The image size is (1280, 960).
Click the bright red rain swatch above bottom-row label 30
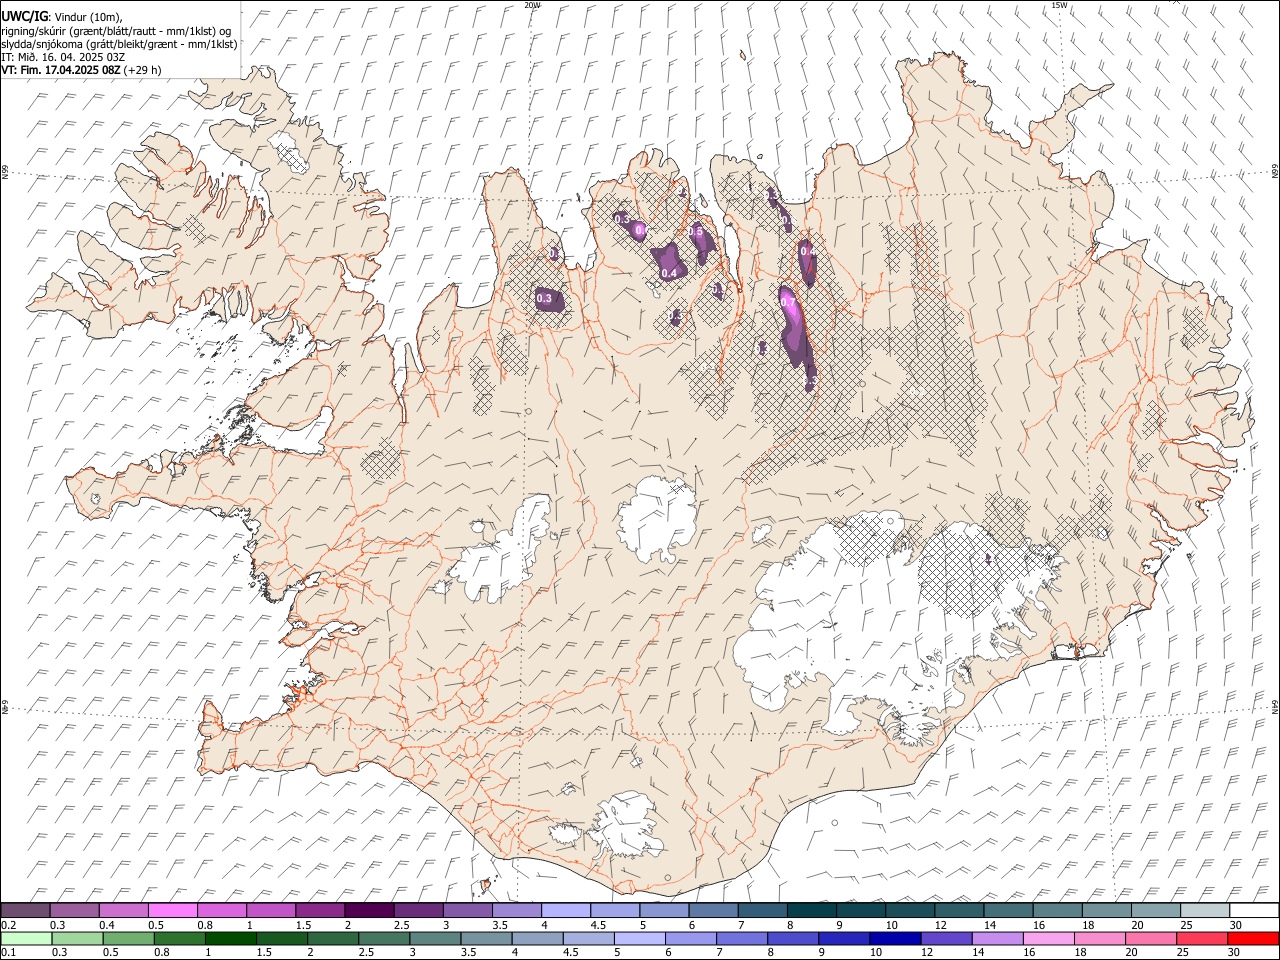coord(1253,939)
